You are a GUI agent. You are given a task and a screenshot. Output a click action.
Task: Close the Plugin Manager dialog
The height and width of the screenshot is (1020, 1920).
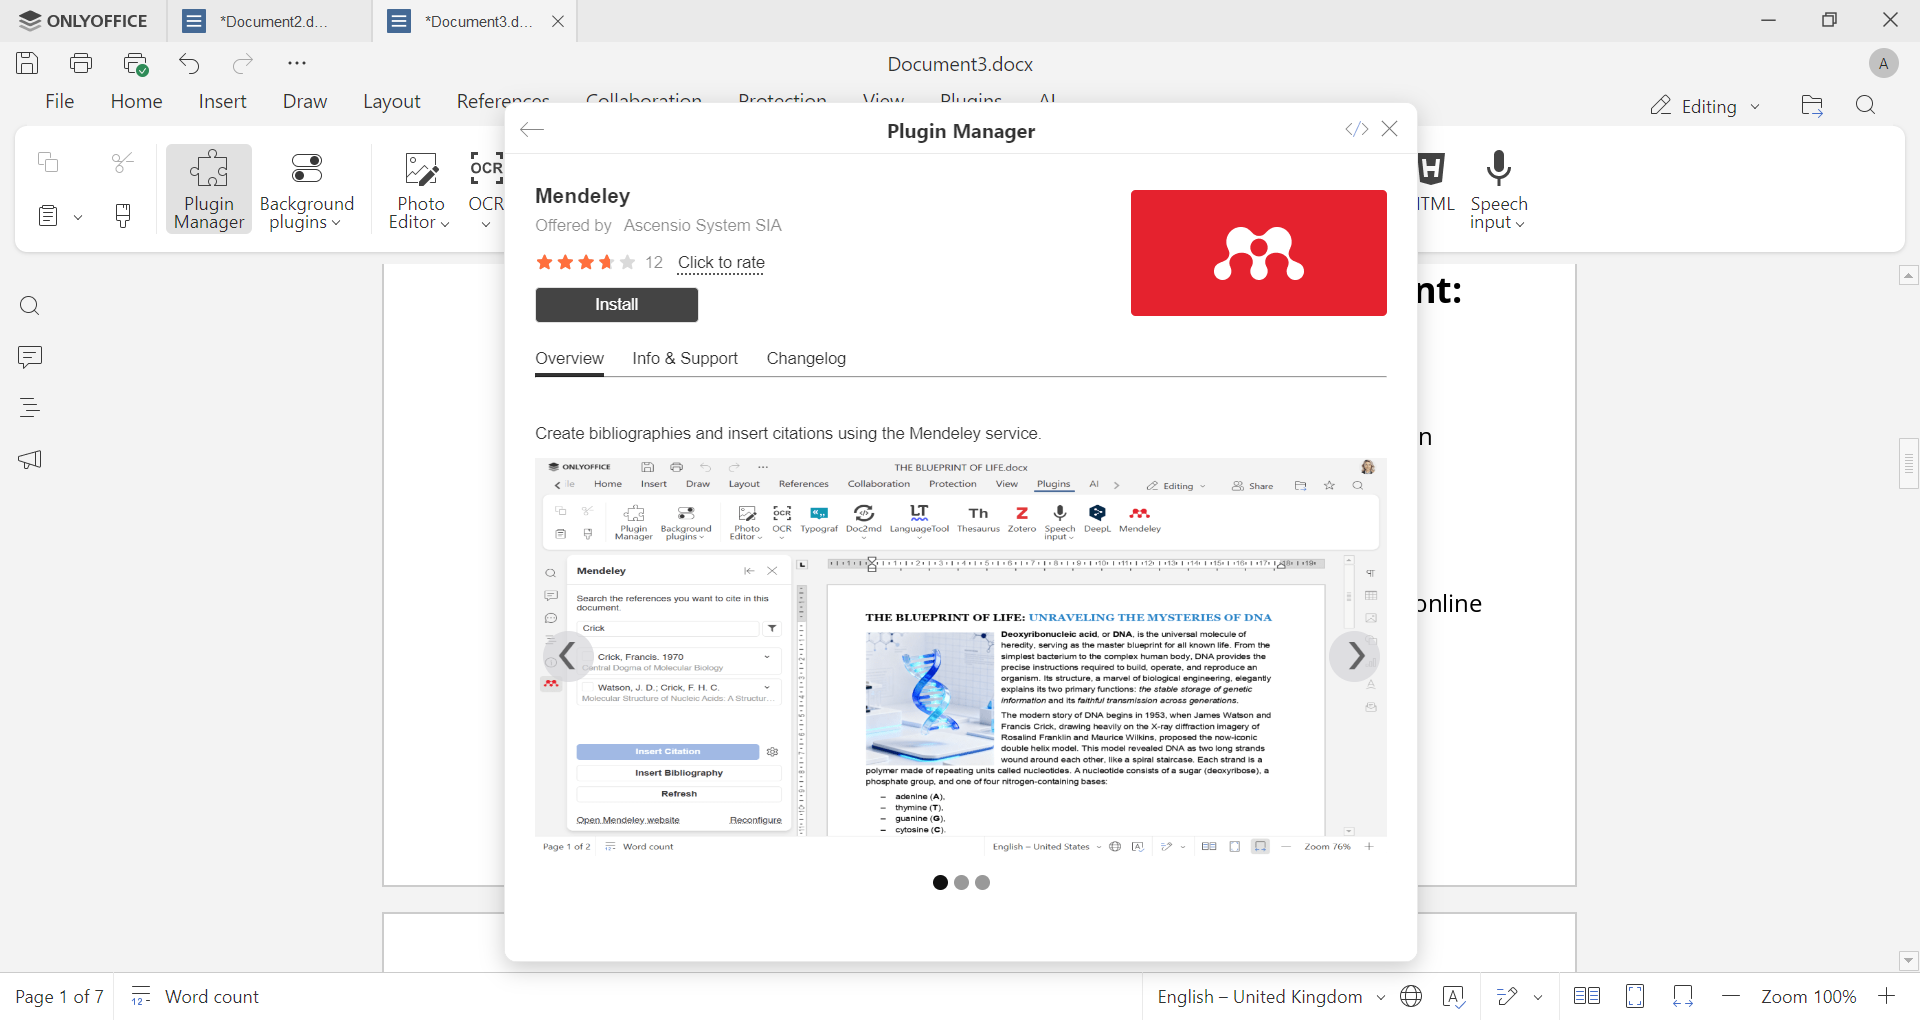click(x=1390, y=129)
